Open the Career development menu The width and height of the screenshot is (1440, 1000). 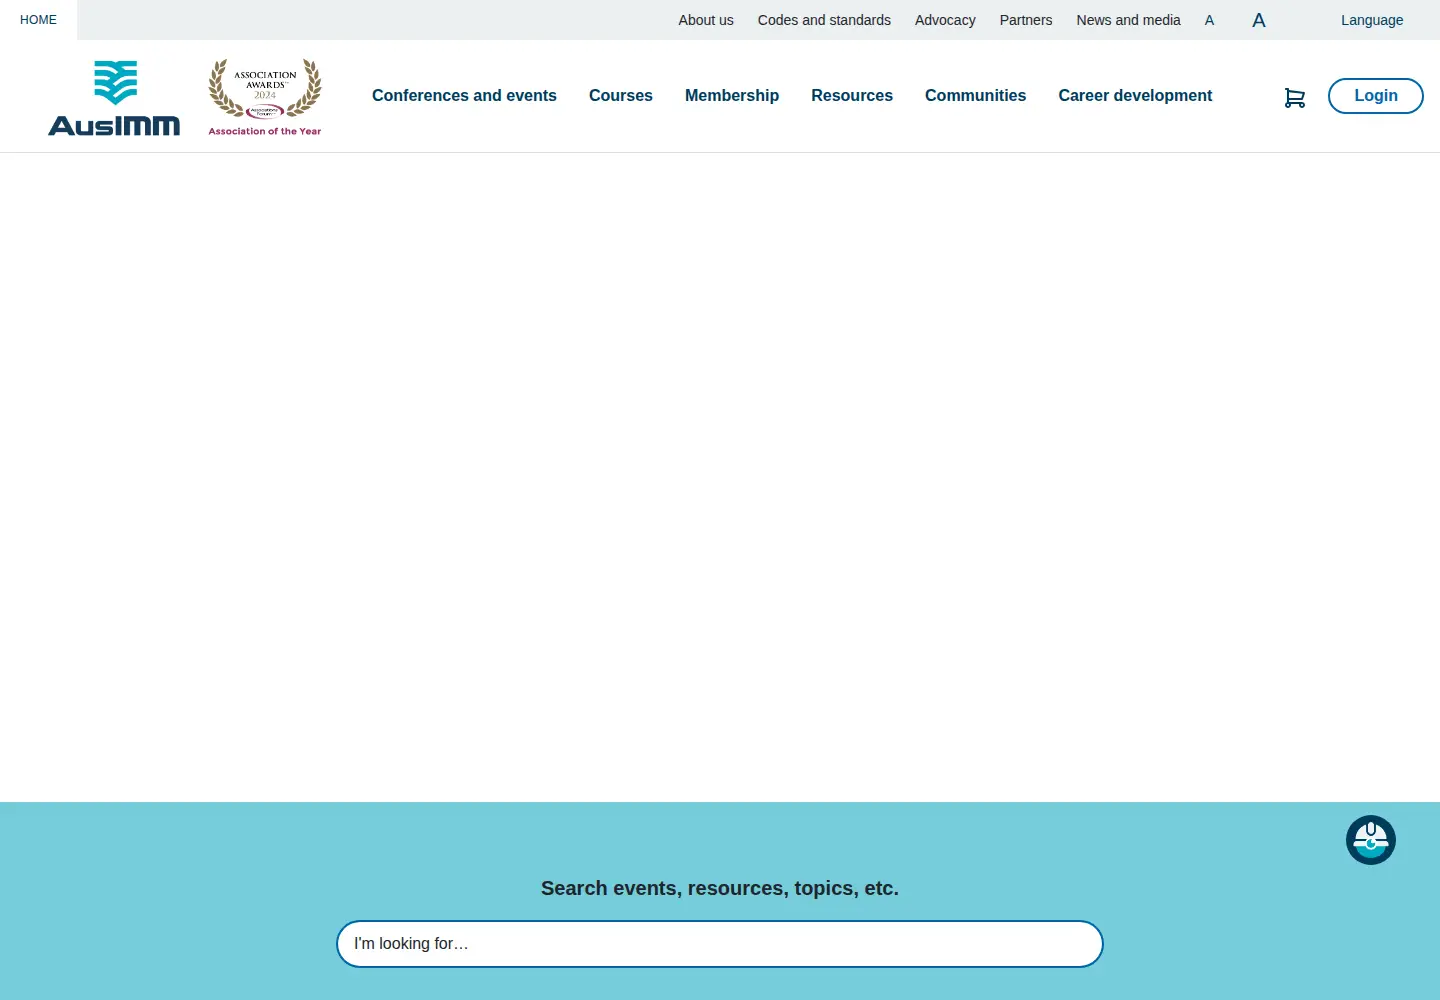point(1135,96)
